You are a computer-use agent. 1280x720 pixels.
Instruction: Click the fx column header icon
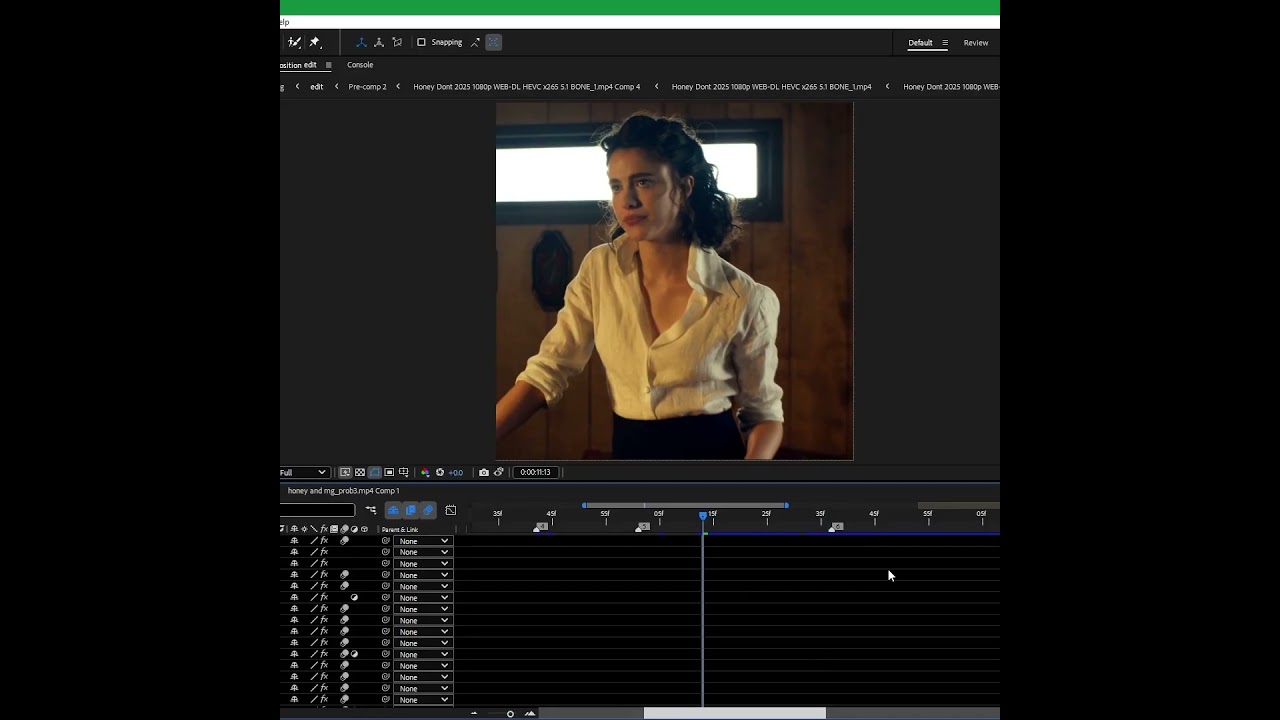click(x=324, y=529)
